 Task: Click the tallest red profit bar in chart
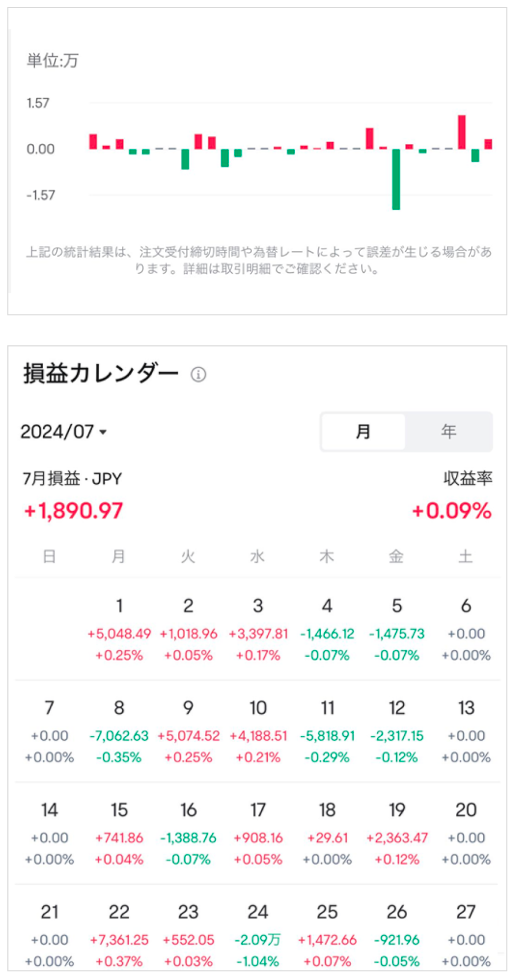point(462,132)
